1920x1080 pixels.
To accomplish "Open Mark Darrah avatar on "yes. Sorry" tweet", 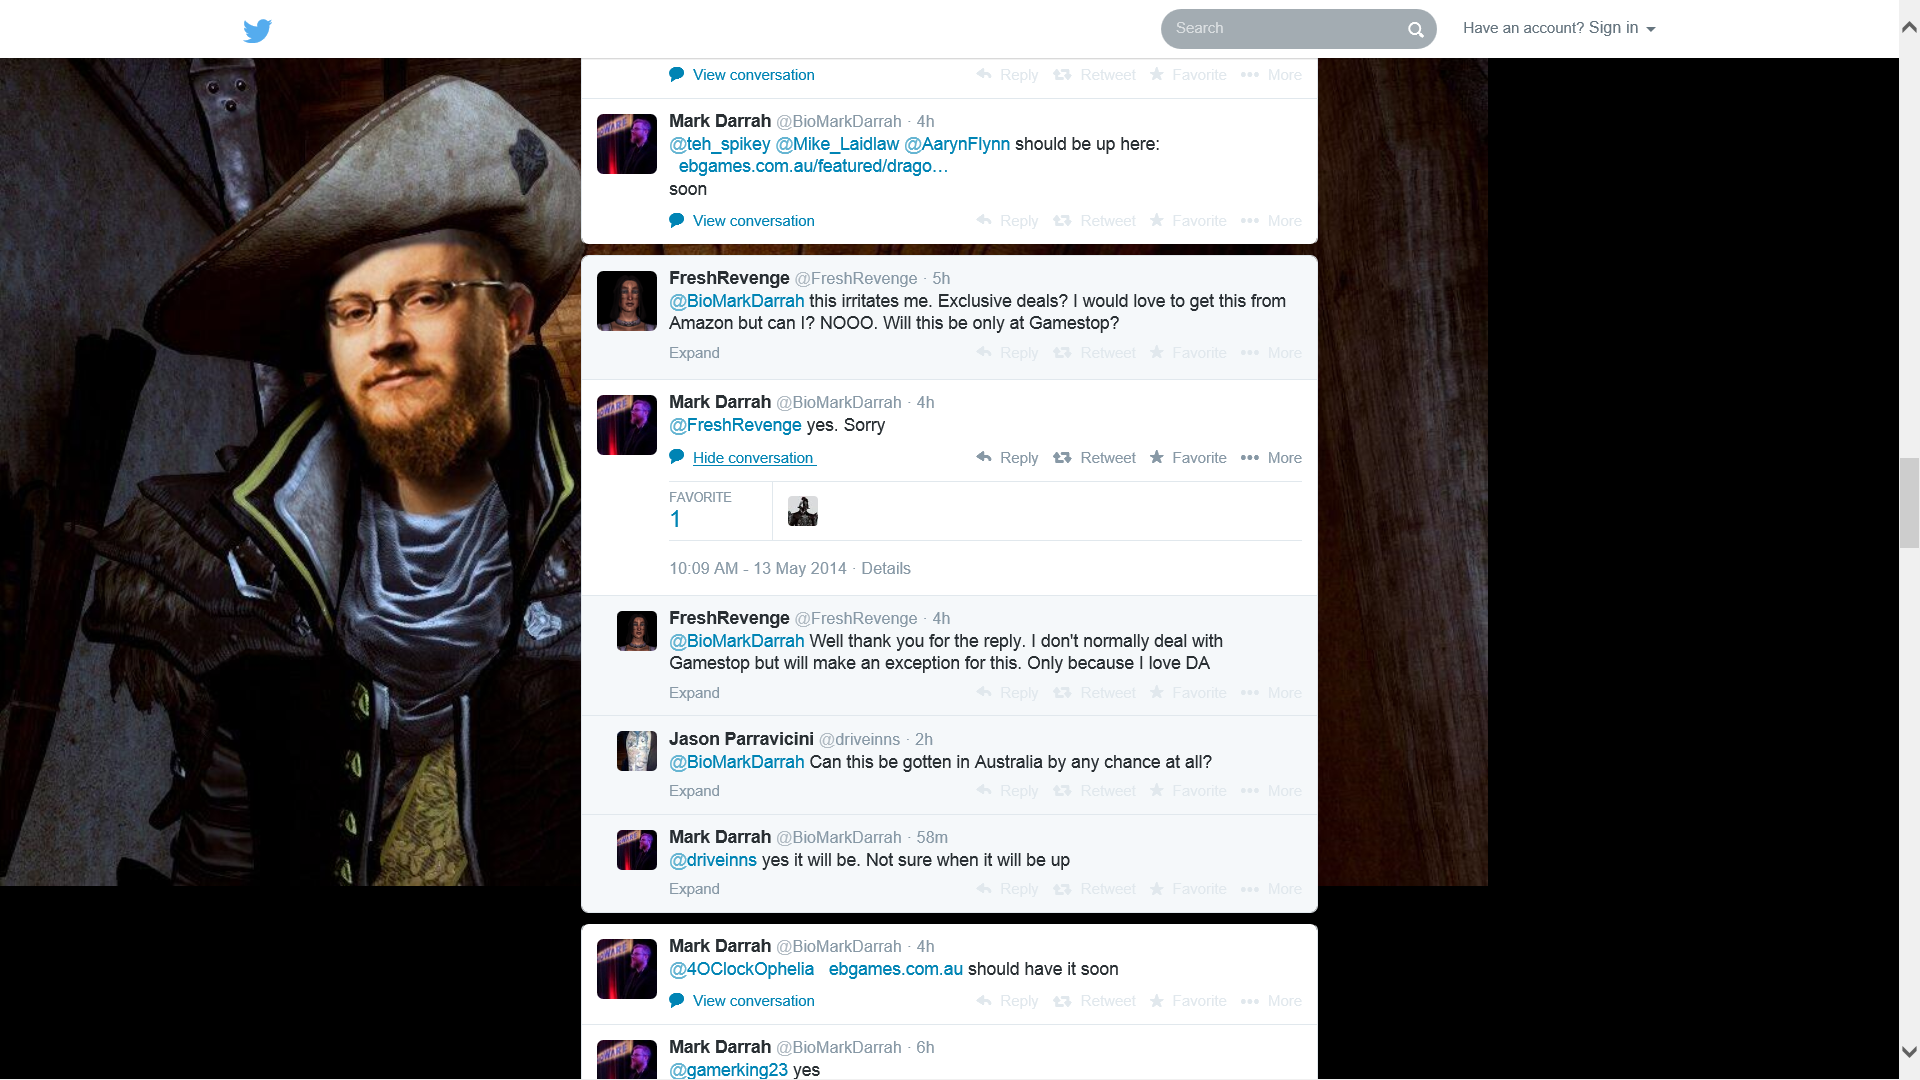I will (627, 425).
